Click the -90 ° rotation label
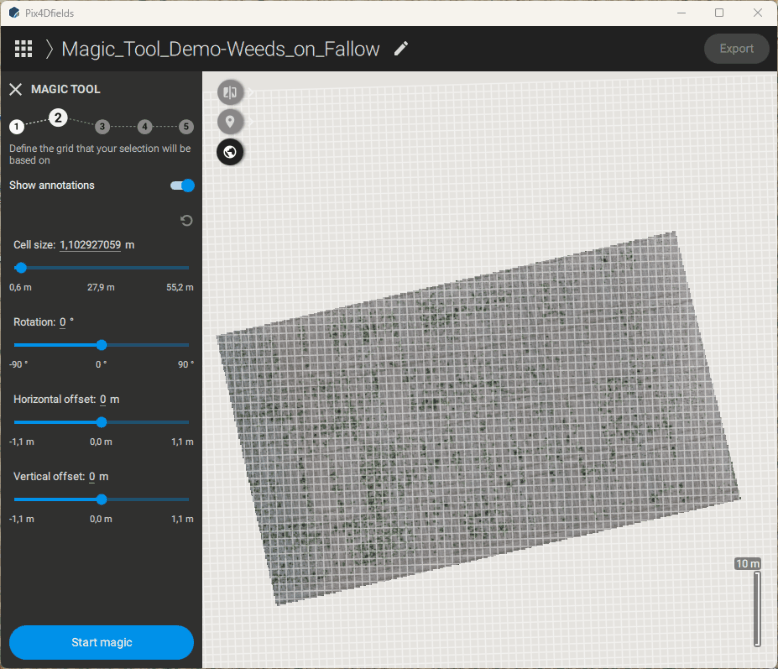 18,364
